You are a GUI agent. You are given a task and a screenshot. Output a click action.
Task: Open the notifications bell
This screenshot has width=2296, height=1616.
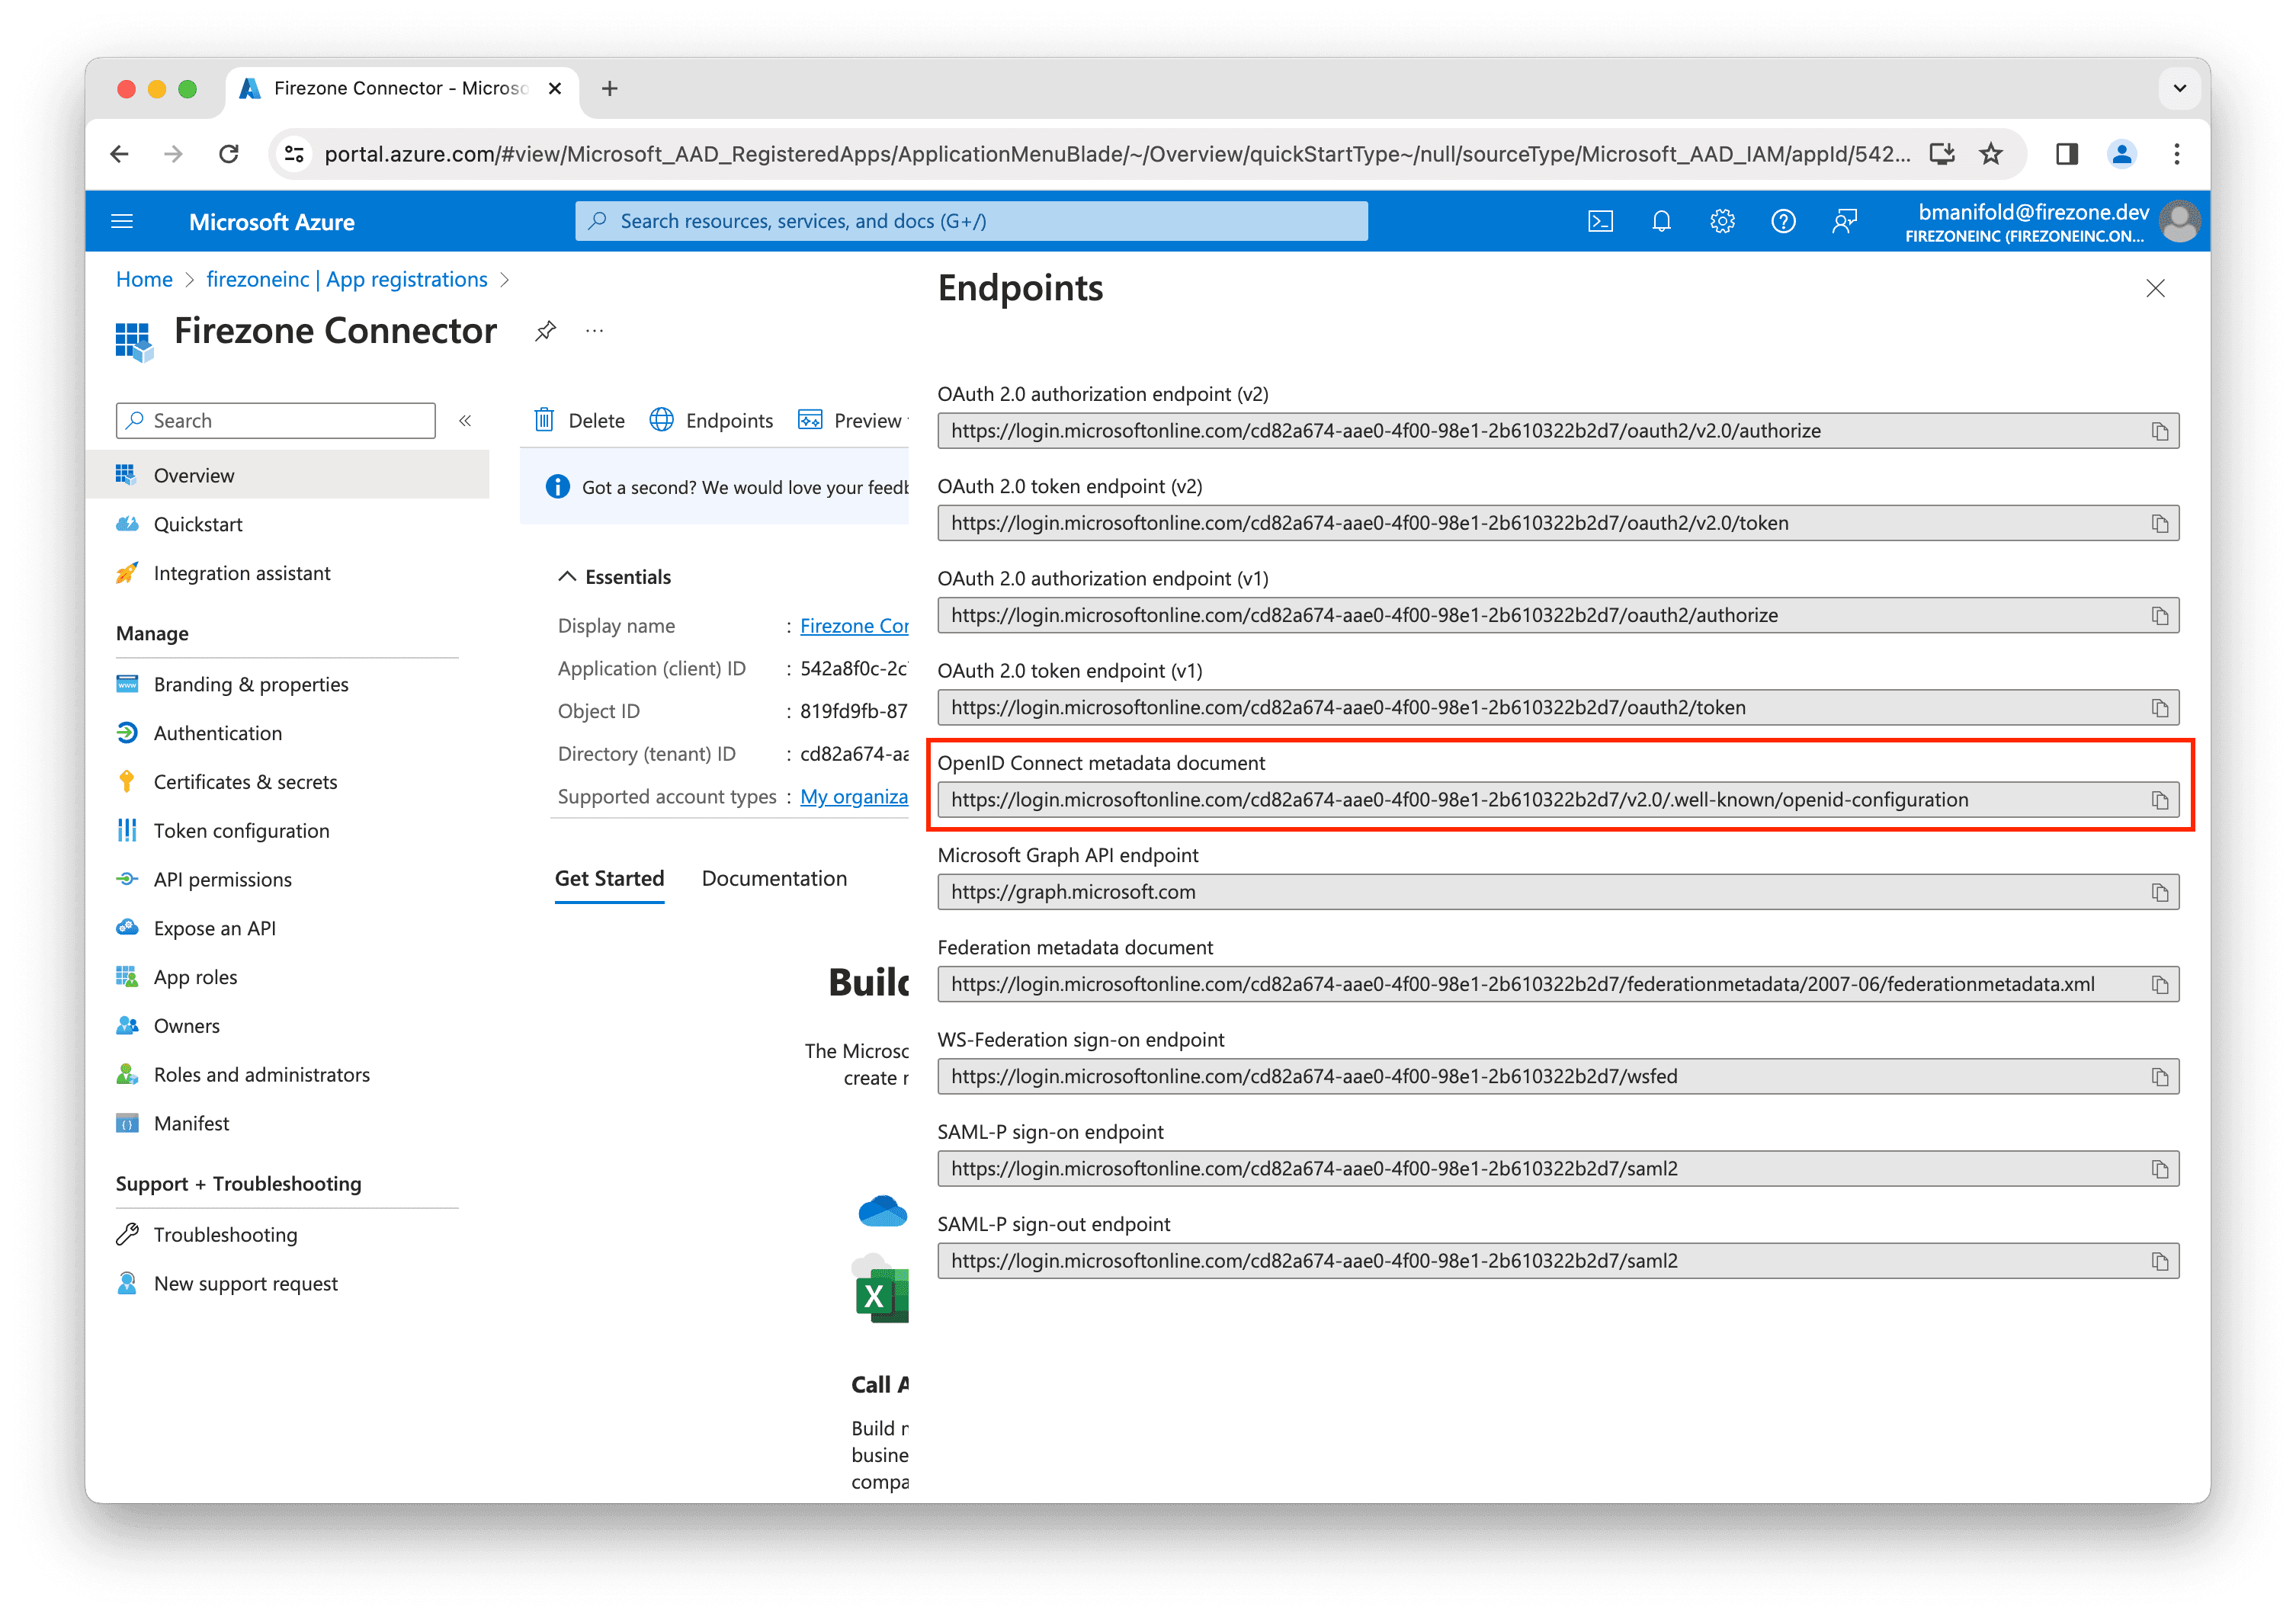(1661, 221)
